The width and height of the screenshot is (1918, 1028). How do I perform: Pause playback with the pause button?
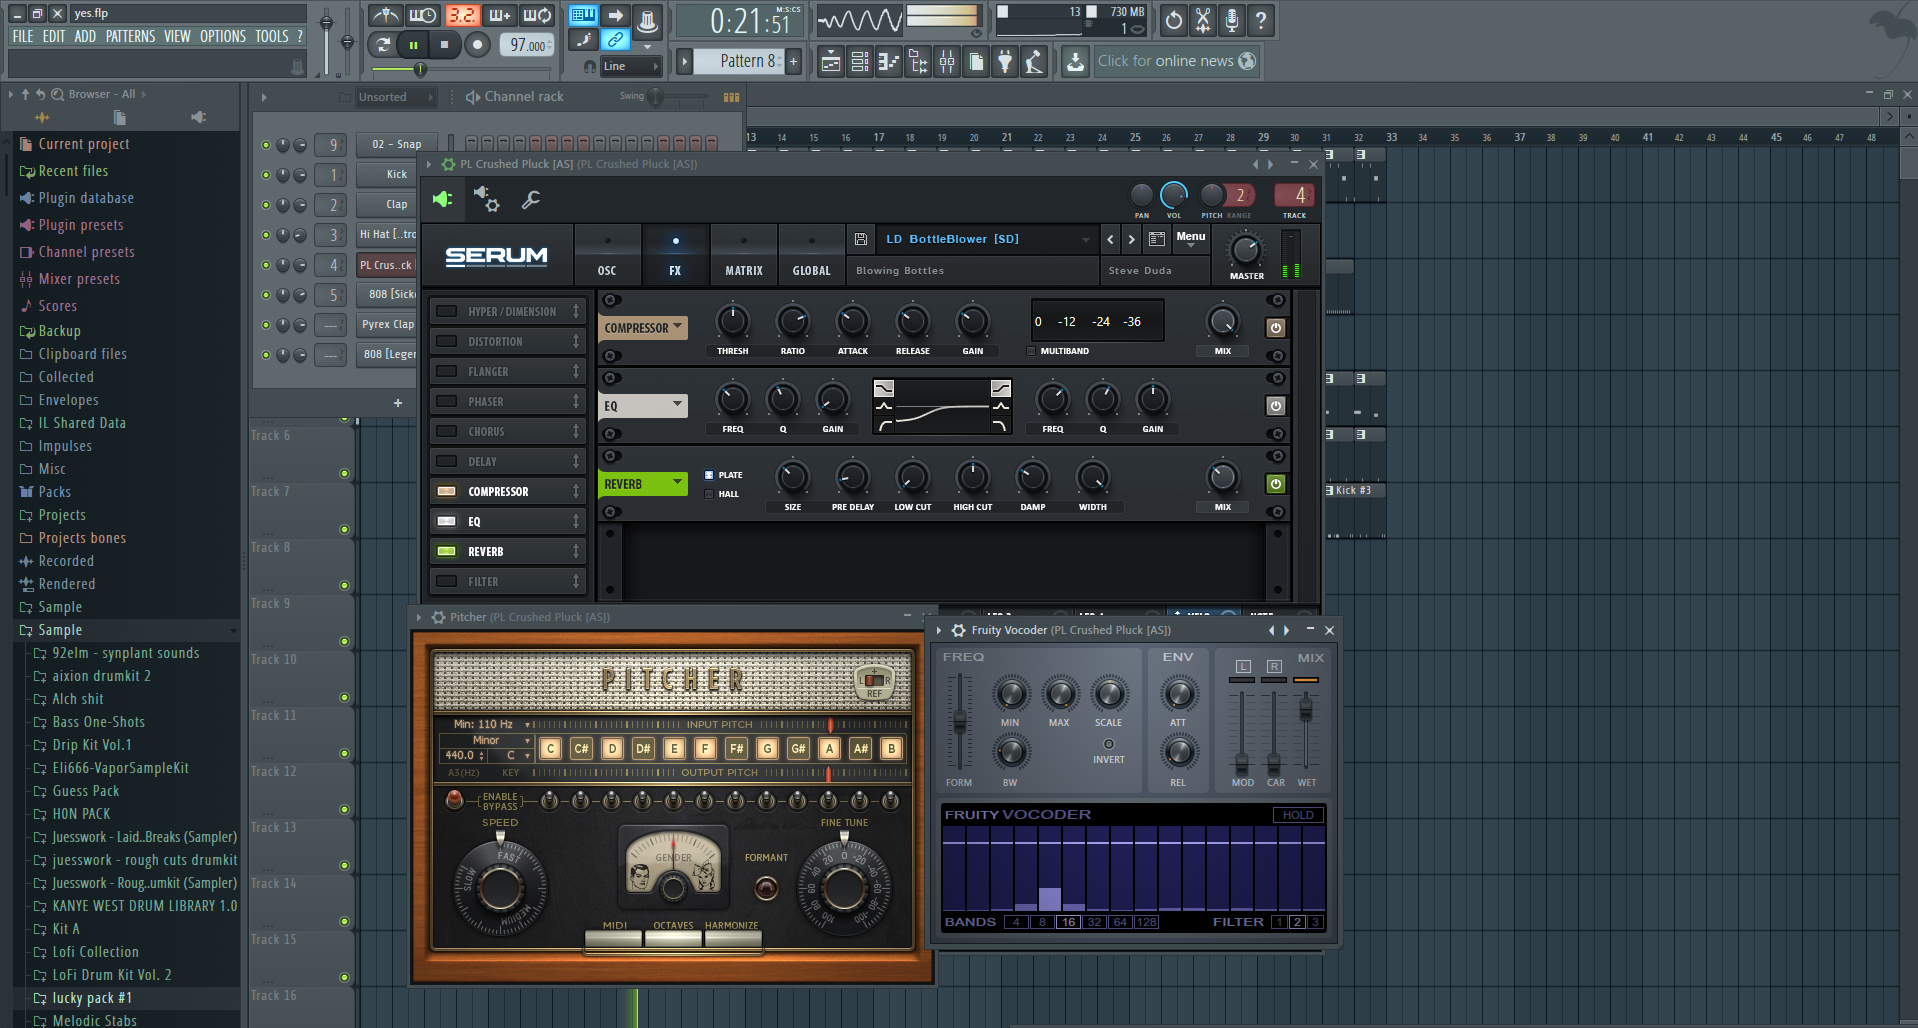(x=413, y=45)
